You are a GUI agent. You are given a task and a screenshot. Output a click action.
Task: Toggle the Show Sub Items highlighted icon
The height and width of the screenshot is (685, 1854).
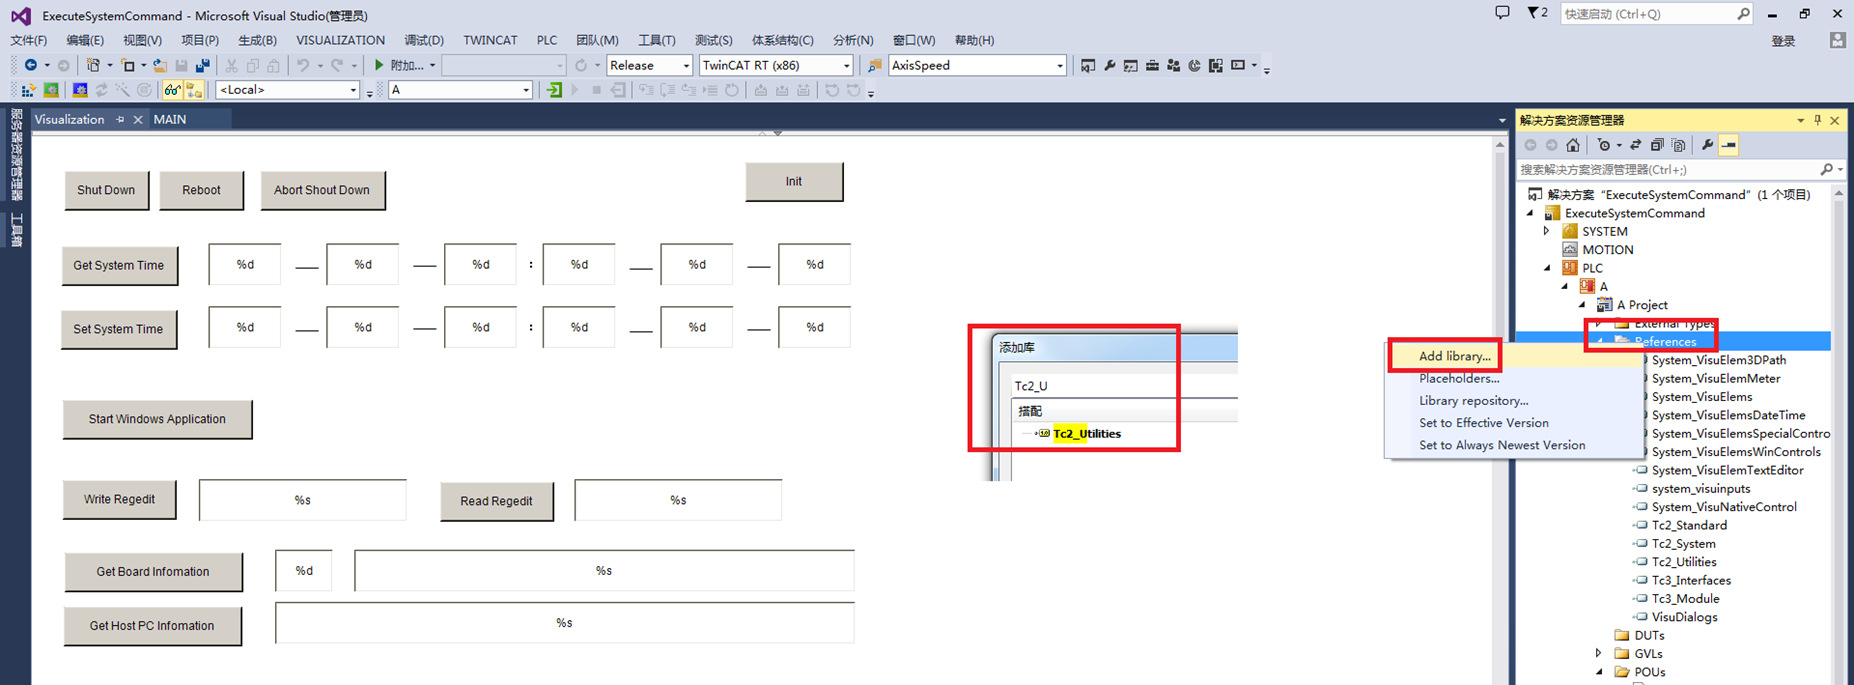coord(194,90)
